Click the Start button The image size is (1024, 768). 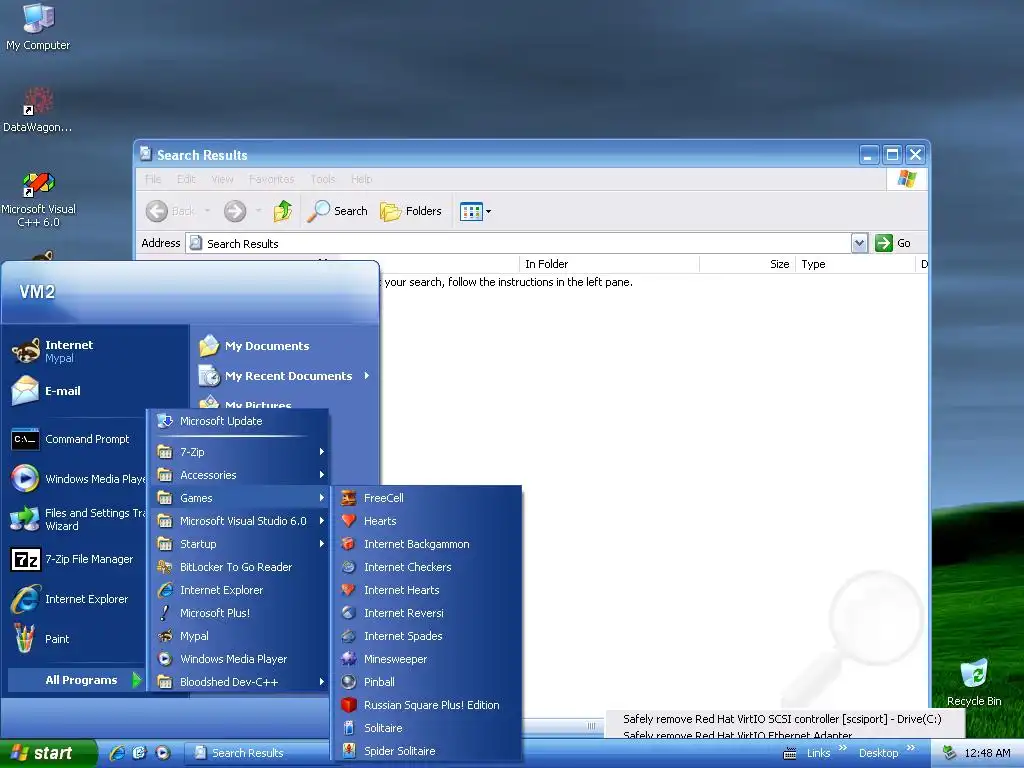click(47, 753)
